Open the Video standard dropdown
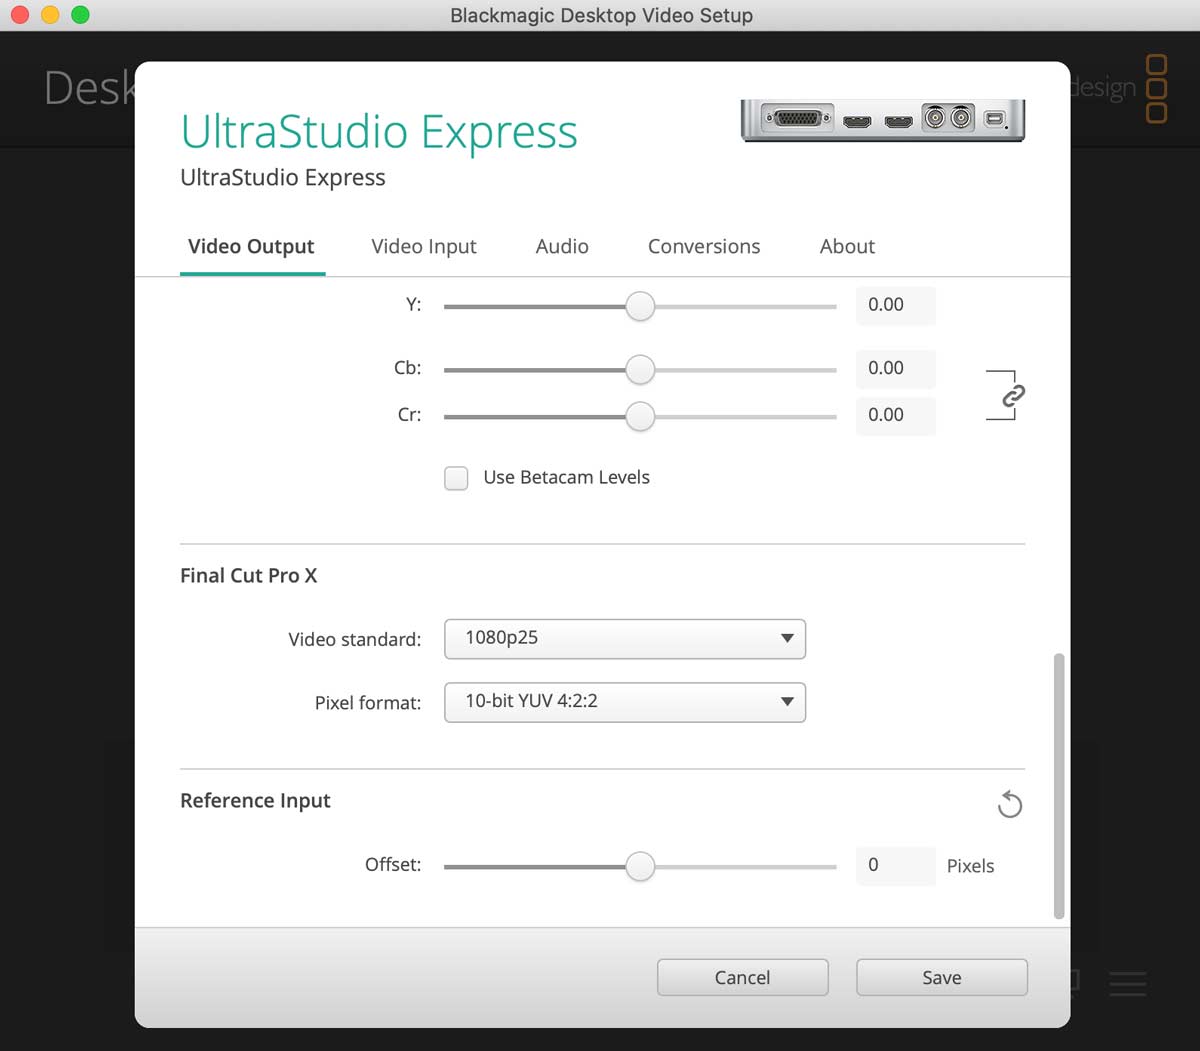 (x=625, y=638)
